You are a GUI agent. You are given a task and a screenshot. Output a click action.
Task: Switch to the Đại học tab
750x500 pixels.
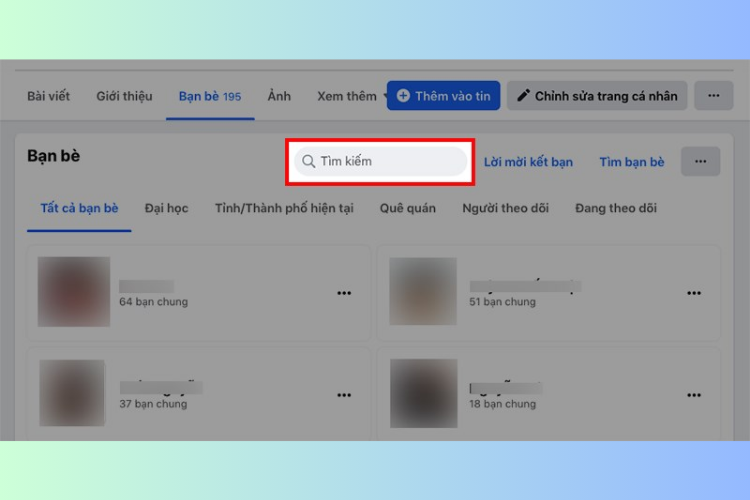click(x=166, y=208)
